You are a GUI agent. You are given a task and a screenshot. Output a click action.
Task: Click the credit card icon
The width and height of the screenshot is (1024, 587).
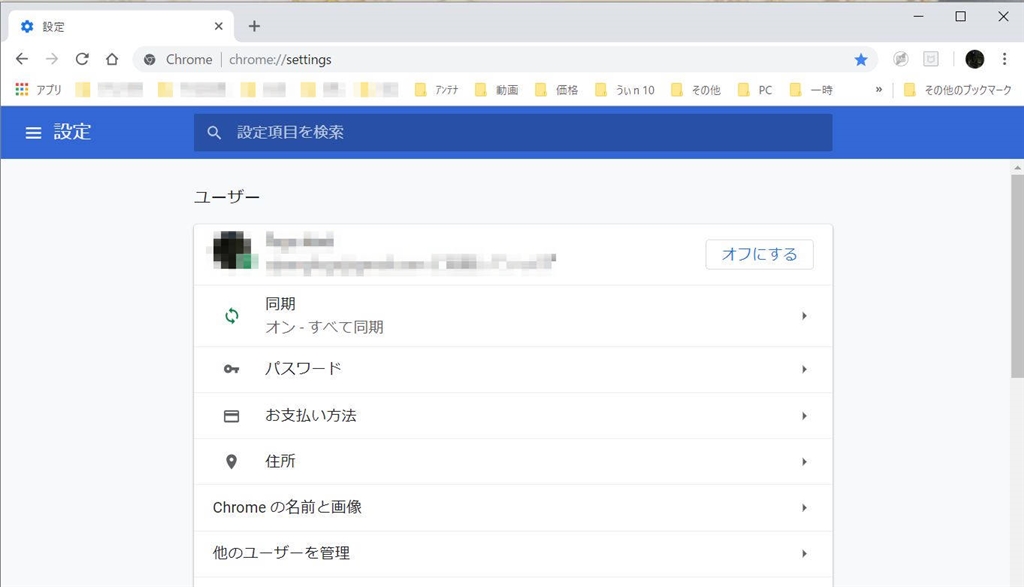point(231,416)
